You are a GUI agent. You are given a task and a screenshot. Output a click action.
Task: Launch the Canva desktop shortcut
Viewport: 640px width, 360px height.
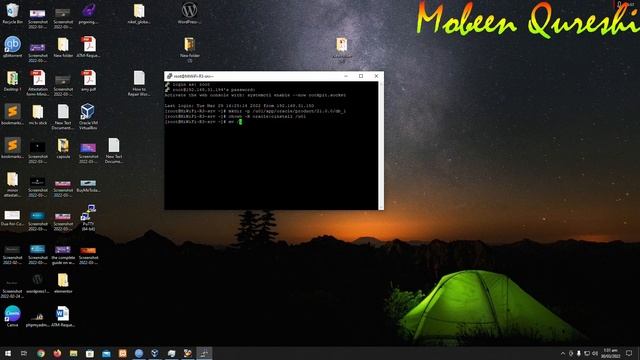(12, 316)
